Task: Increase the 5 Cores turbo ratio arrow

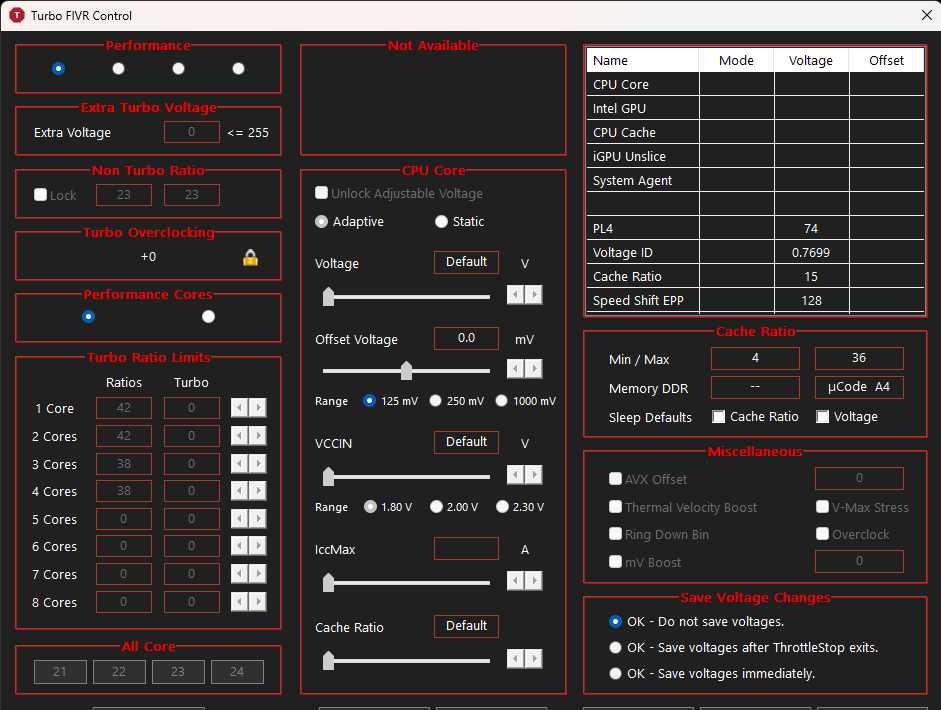Action: point(258,519)
